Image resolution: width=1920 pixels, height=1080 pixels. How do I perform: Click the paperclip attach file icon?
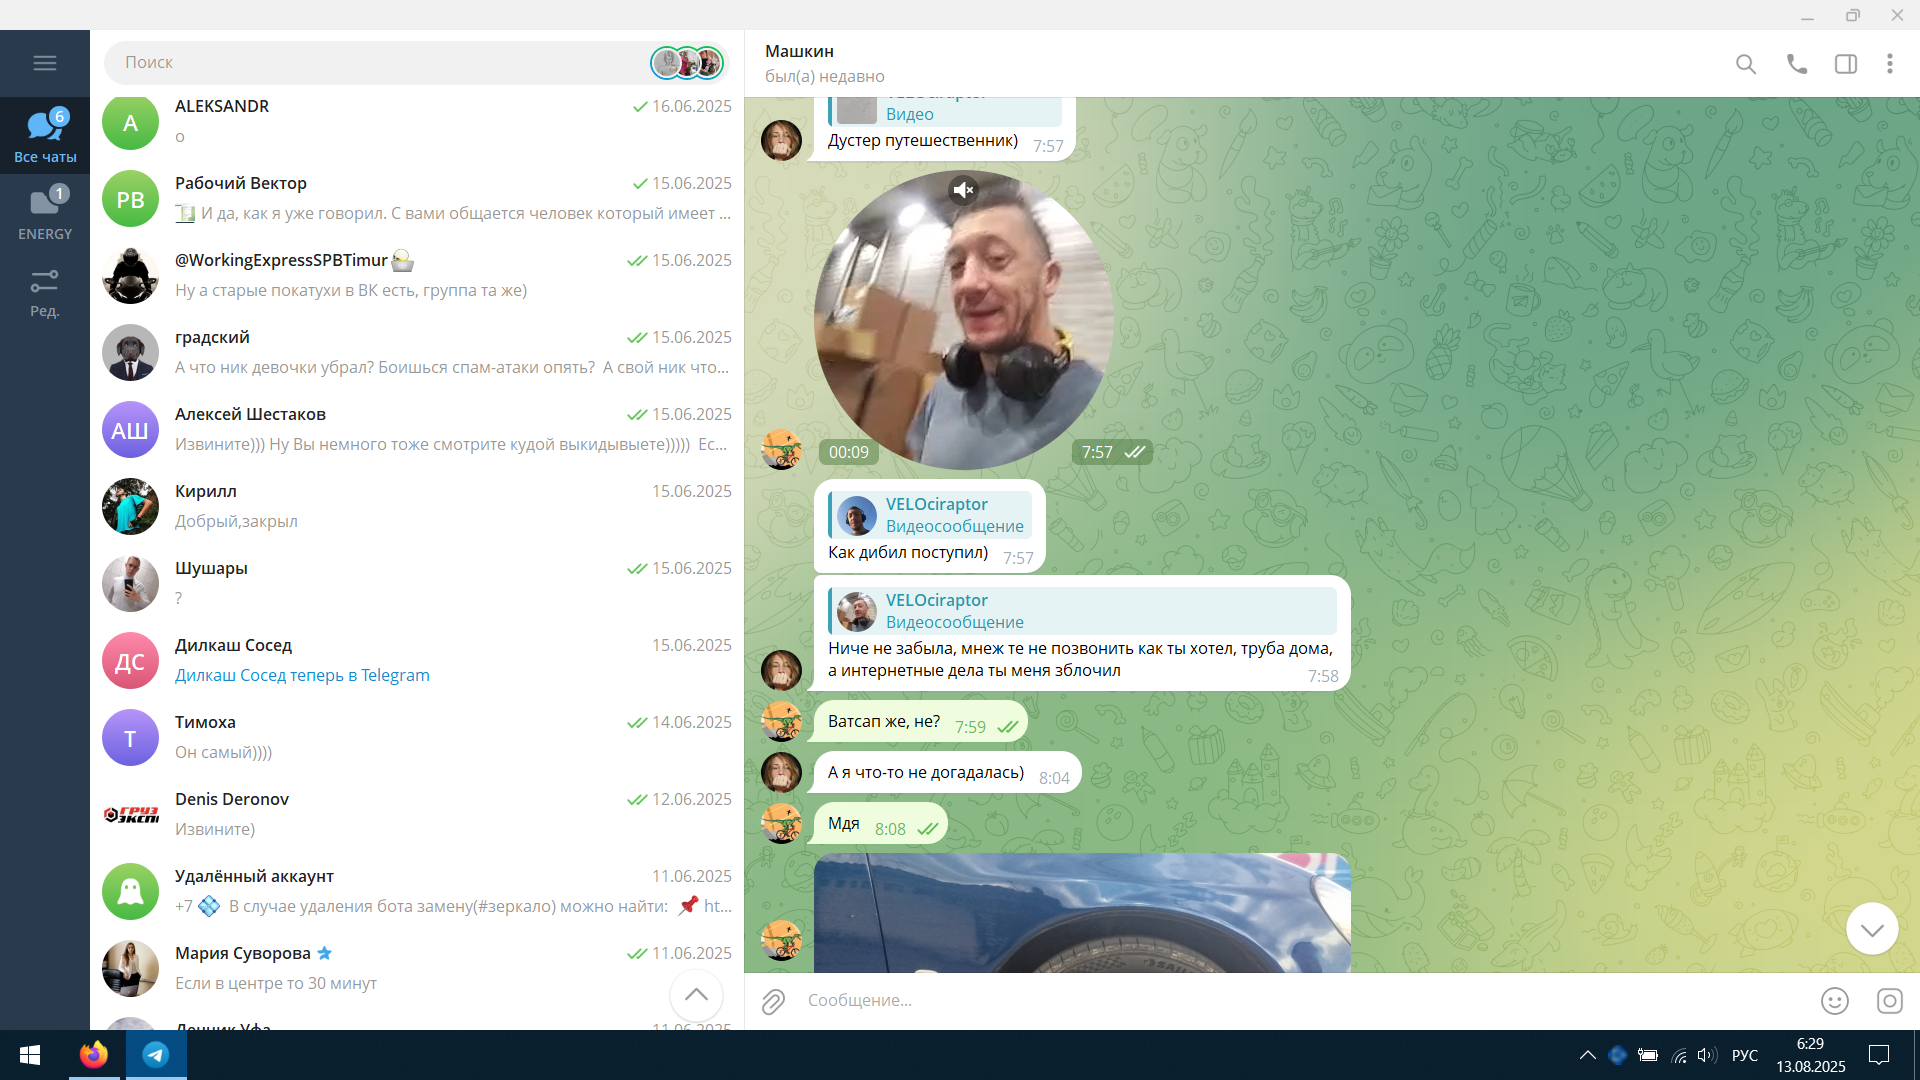(x=773, y=1001)
